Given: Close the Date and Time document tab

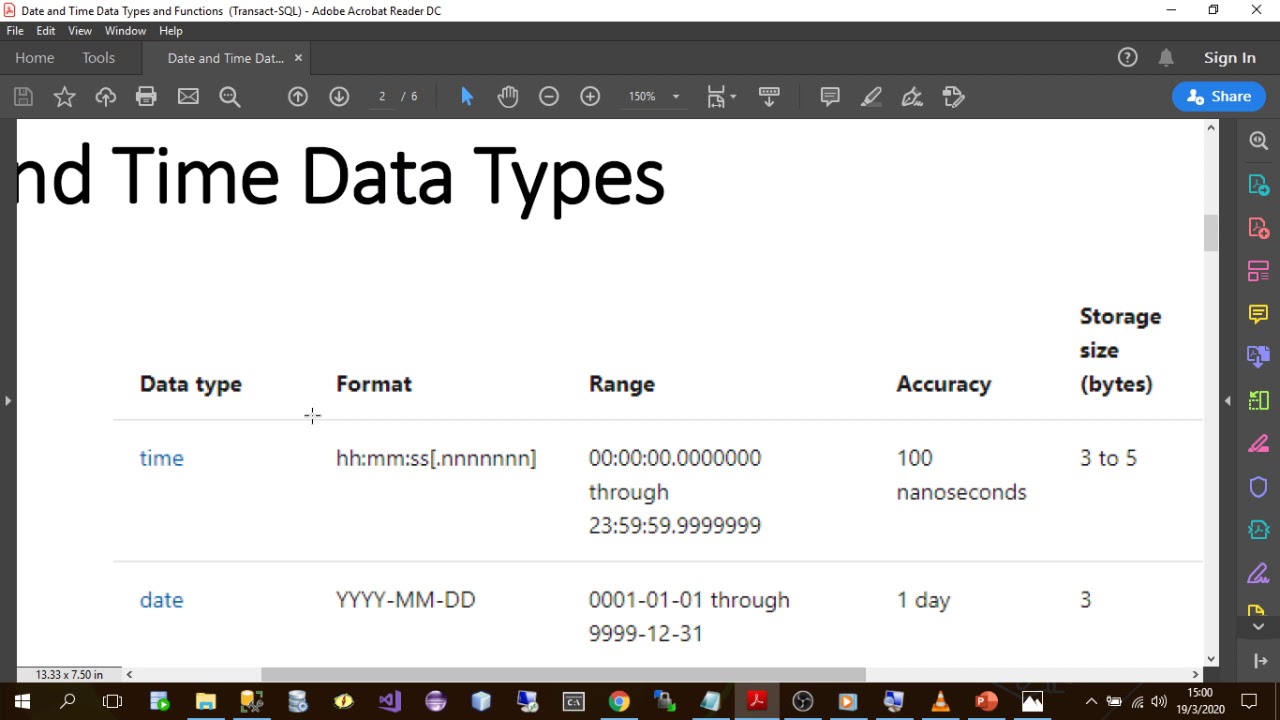Looking at the screenshot, I should [298, 58].
